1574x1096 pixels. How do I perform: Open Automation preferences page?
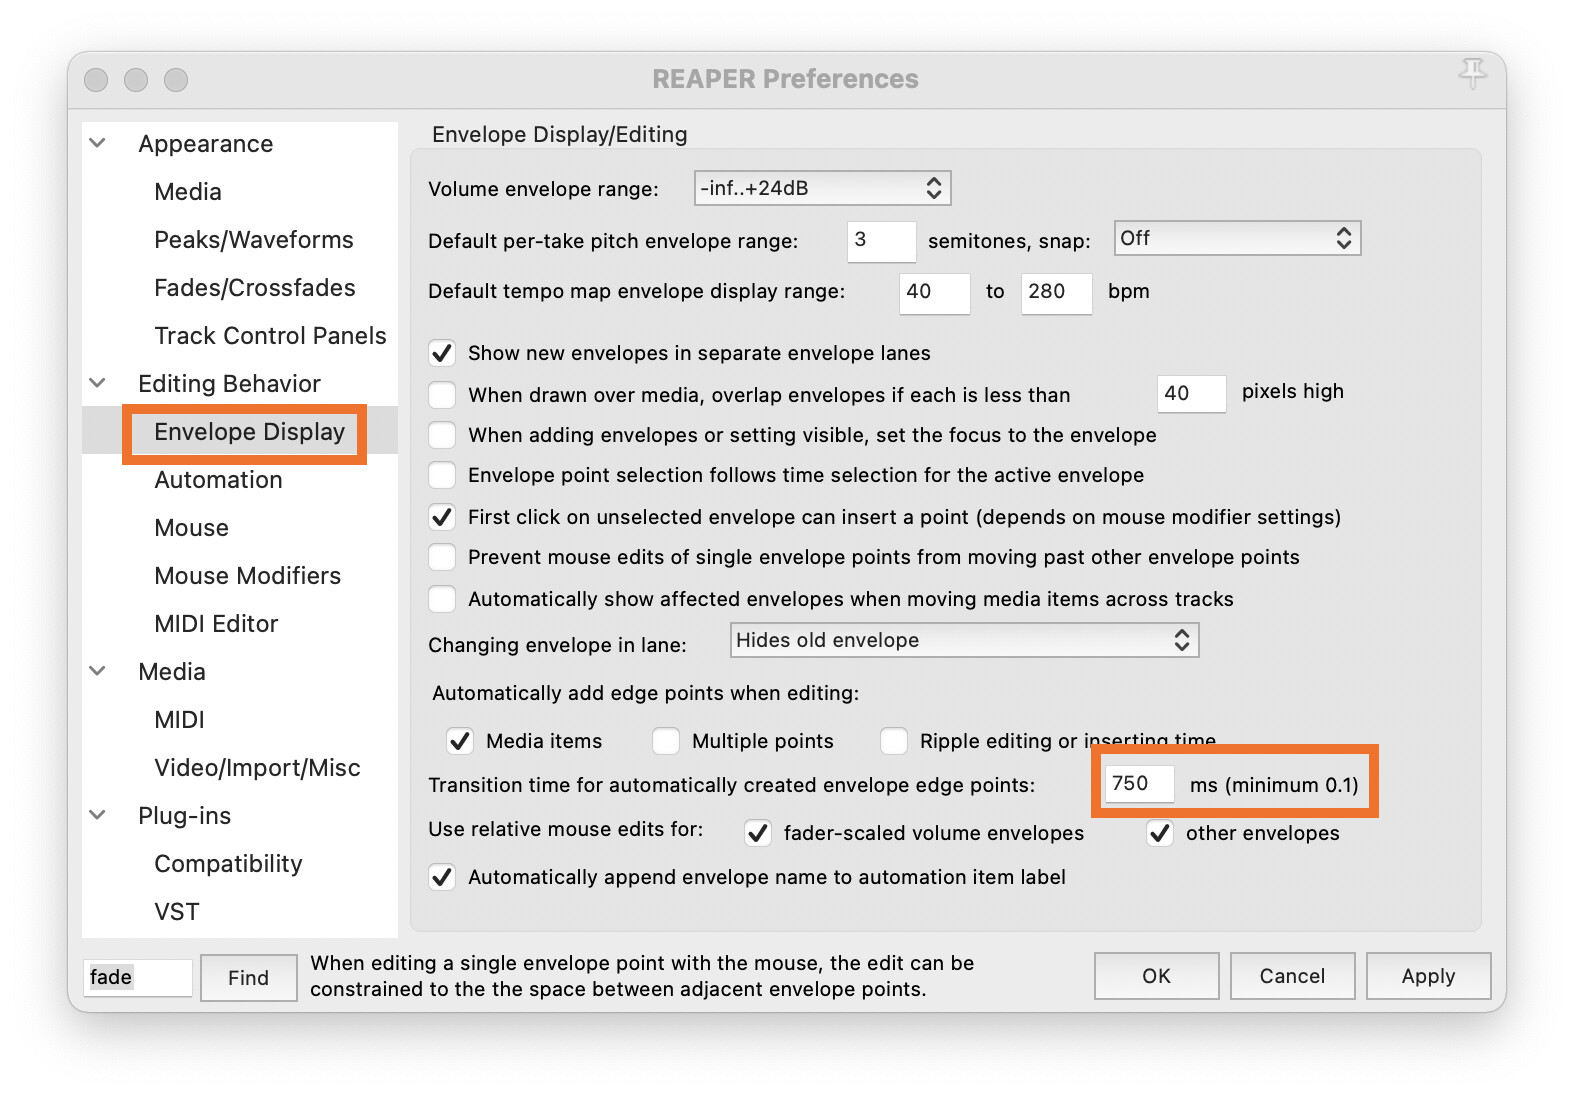point(218,479)
